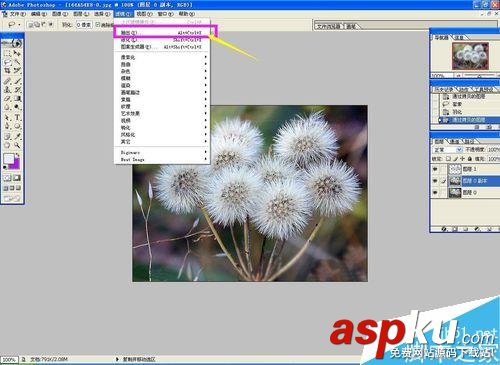The height and width of the screenshot is (365, 500).
Task: Select the Blur tool
Action: click(7, 107)
